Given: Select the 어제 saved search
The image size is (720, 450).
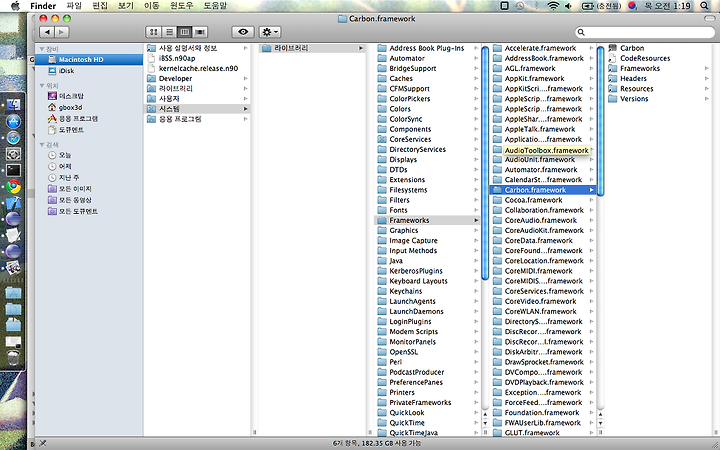Looking at the screenshot, I should [89, 166].
